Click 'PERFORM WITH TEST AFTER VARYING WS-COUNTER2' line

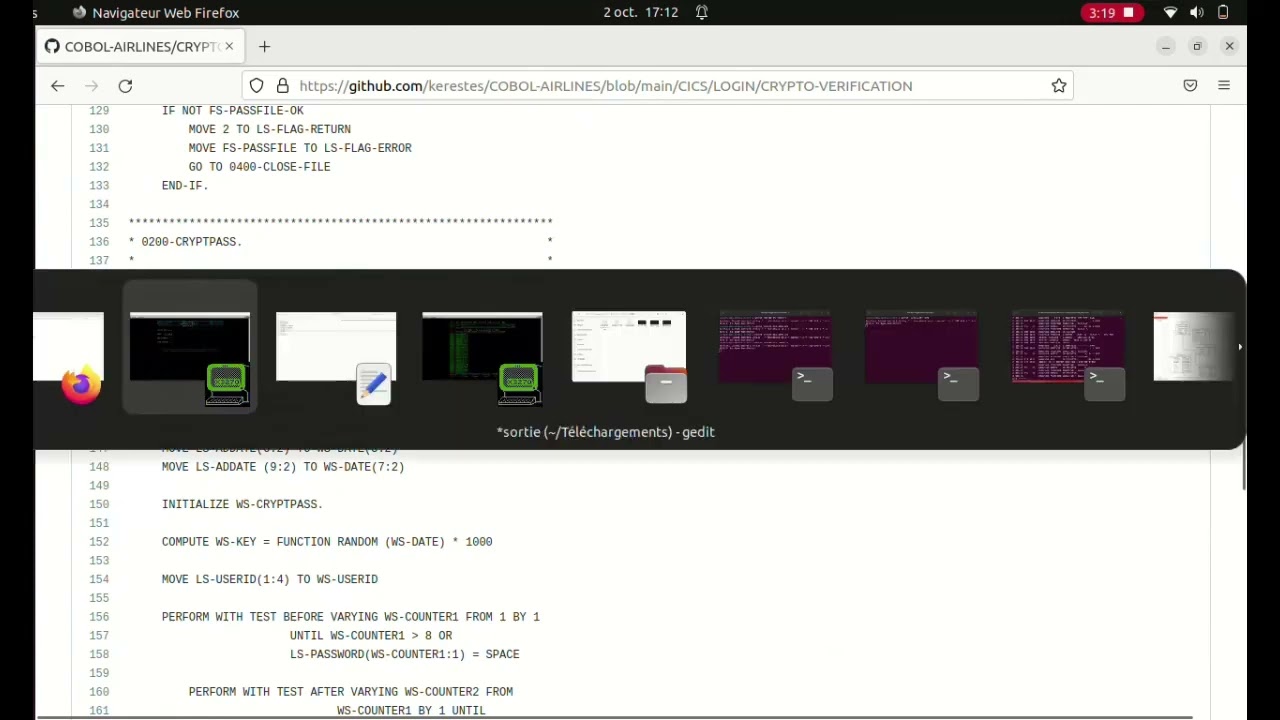tap(351, 692)
